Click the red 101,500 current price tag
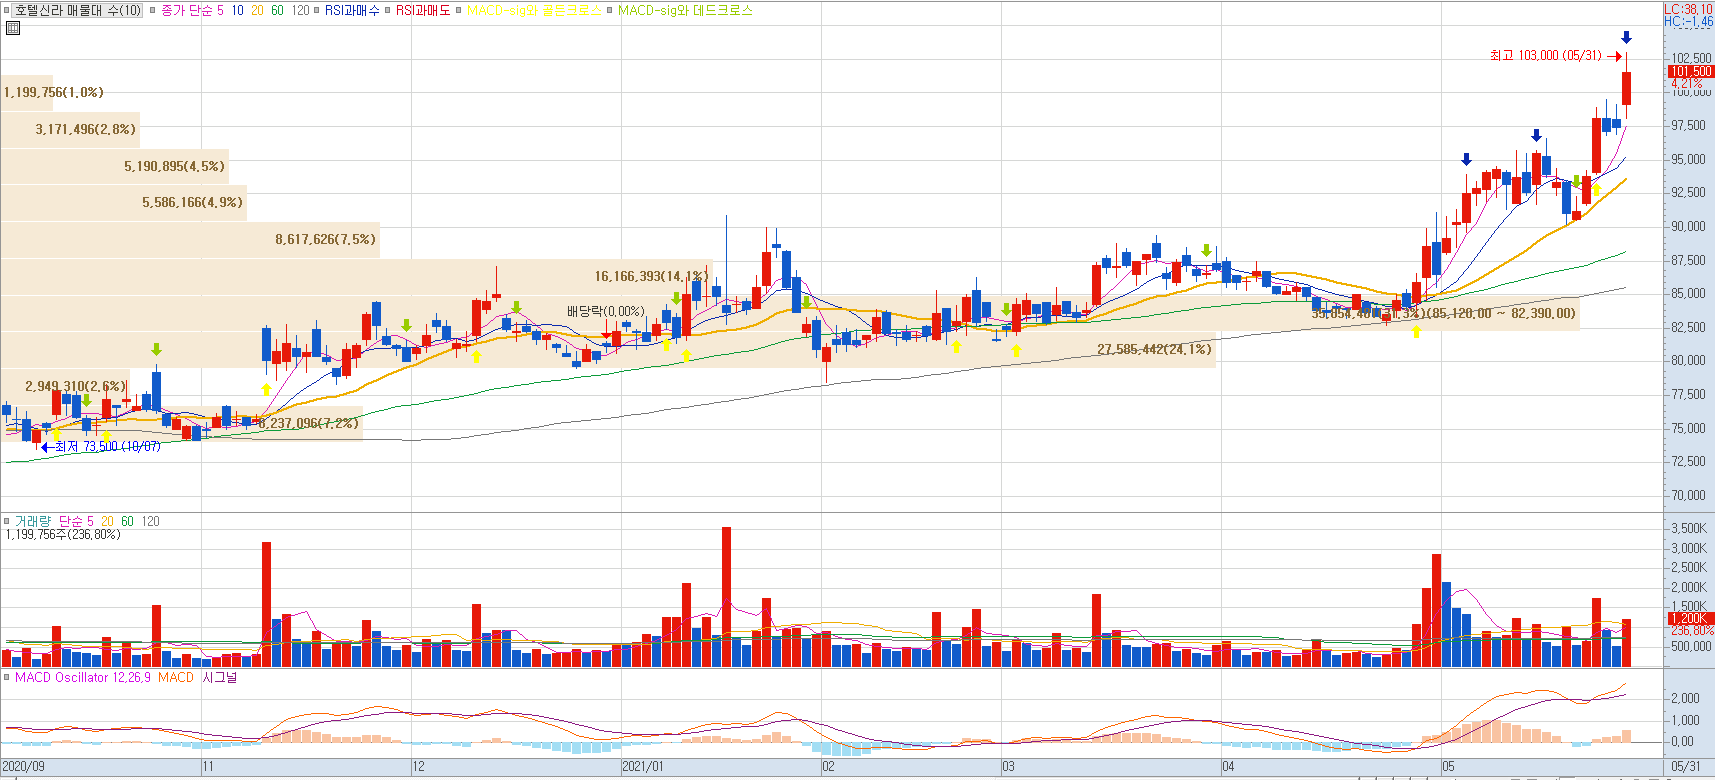 pyautogui.click(x=1690, y=71)
